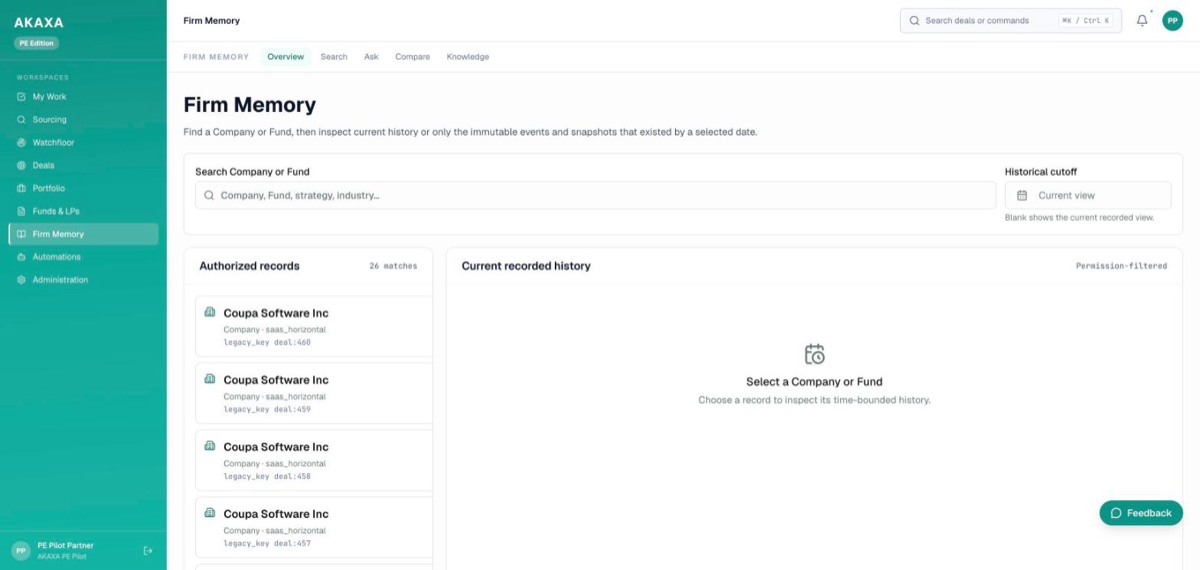This screenshot has width=1200, height=570.
Task: Open Coupa Software Inc record deal:459
Action: click(314, 393)
